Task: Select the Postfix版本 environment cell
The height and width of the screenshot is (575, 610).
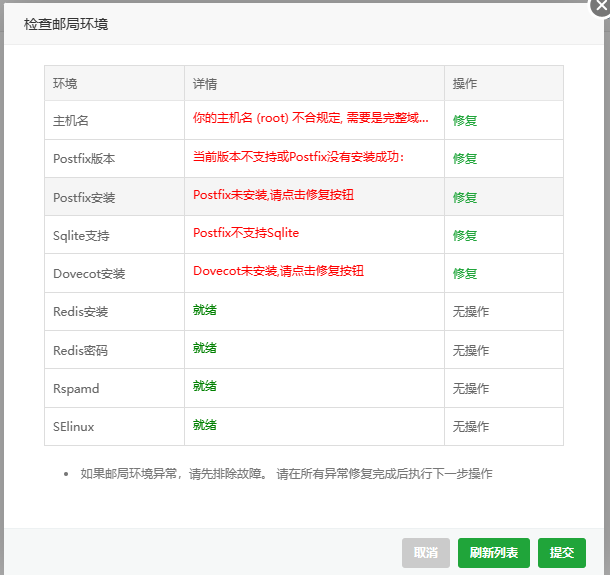Action: coord(114,159)
